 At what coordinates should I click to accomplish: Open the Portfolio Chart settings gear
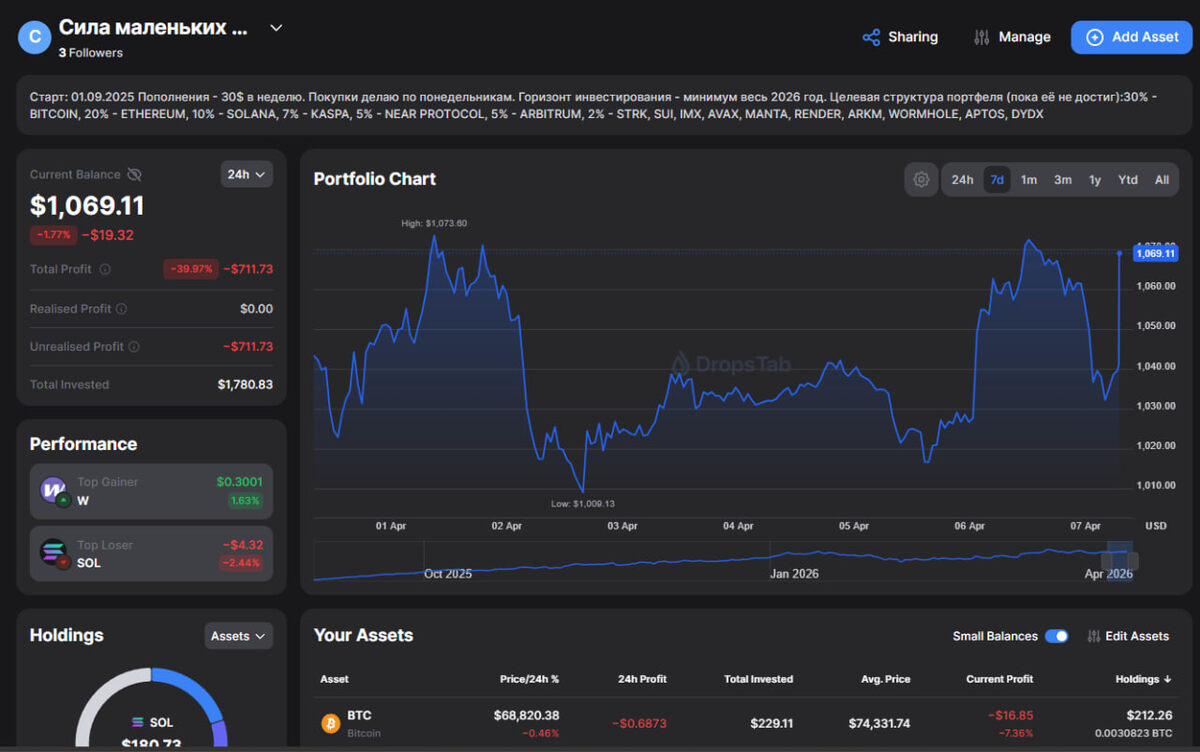coord(920,179)
